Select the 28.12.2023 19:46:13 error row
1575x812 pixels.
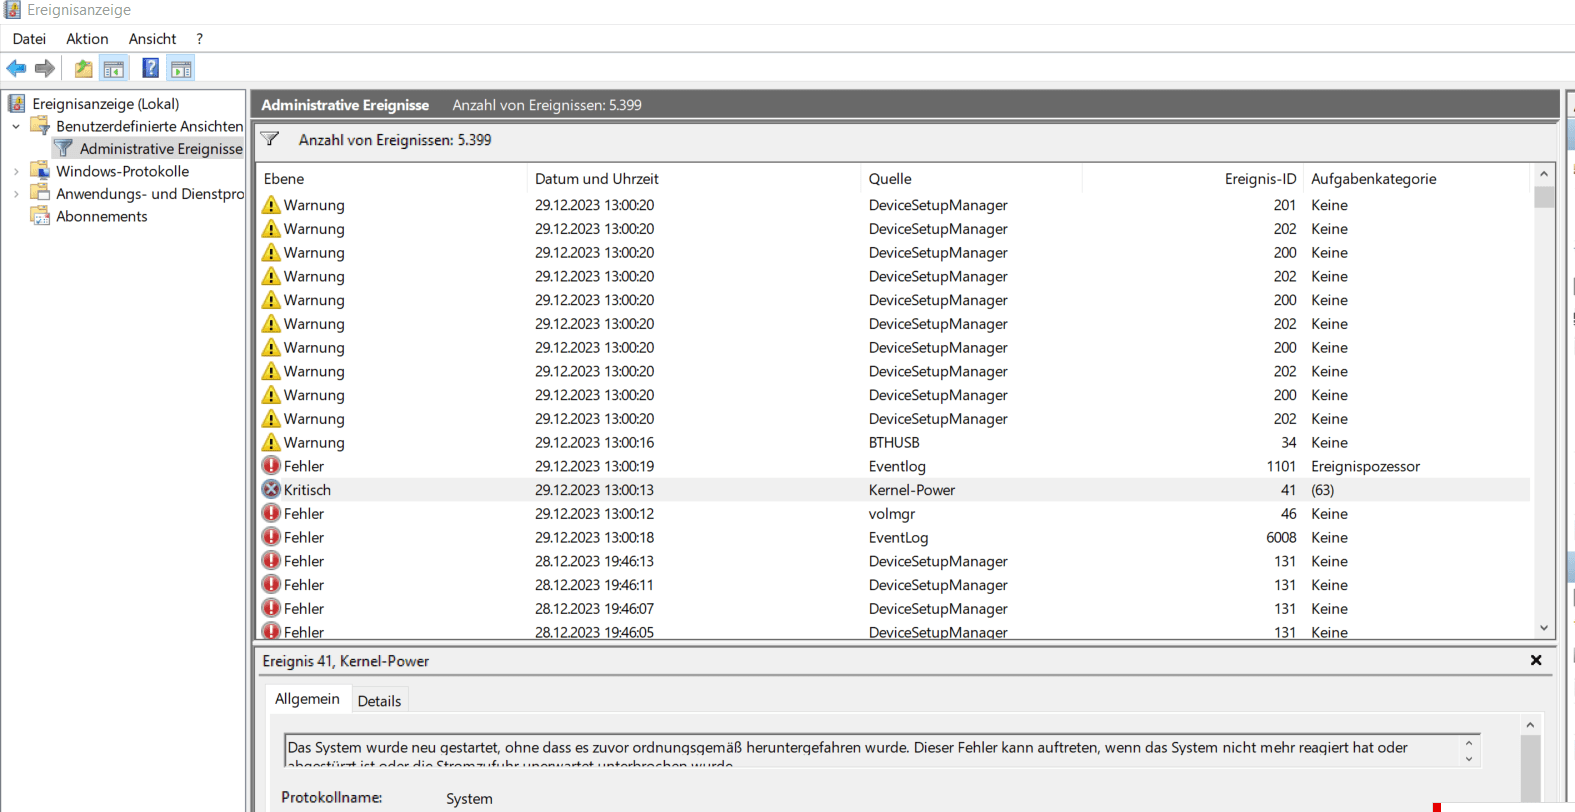[893, 561]
